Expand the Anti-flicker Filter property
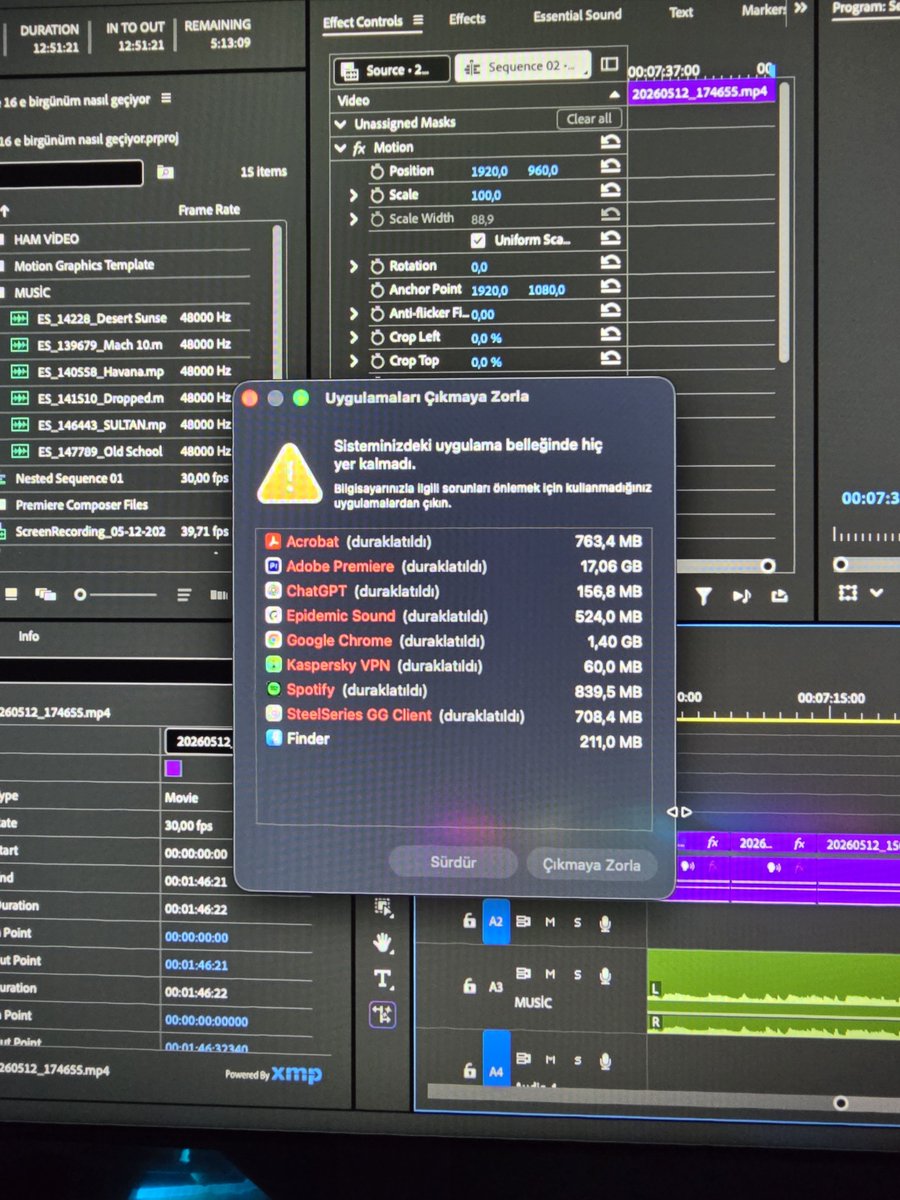 pos(353,314)
